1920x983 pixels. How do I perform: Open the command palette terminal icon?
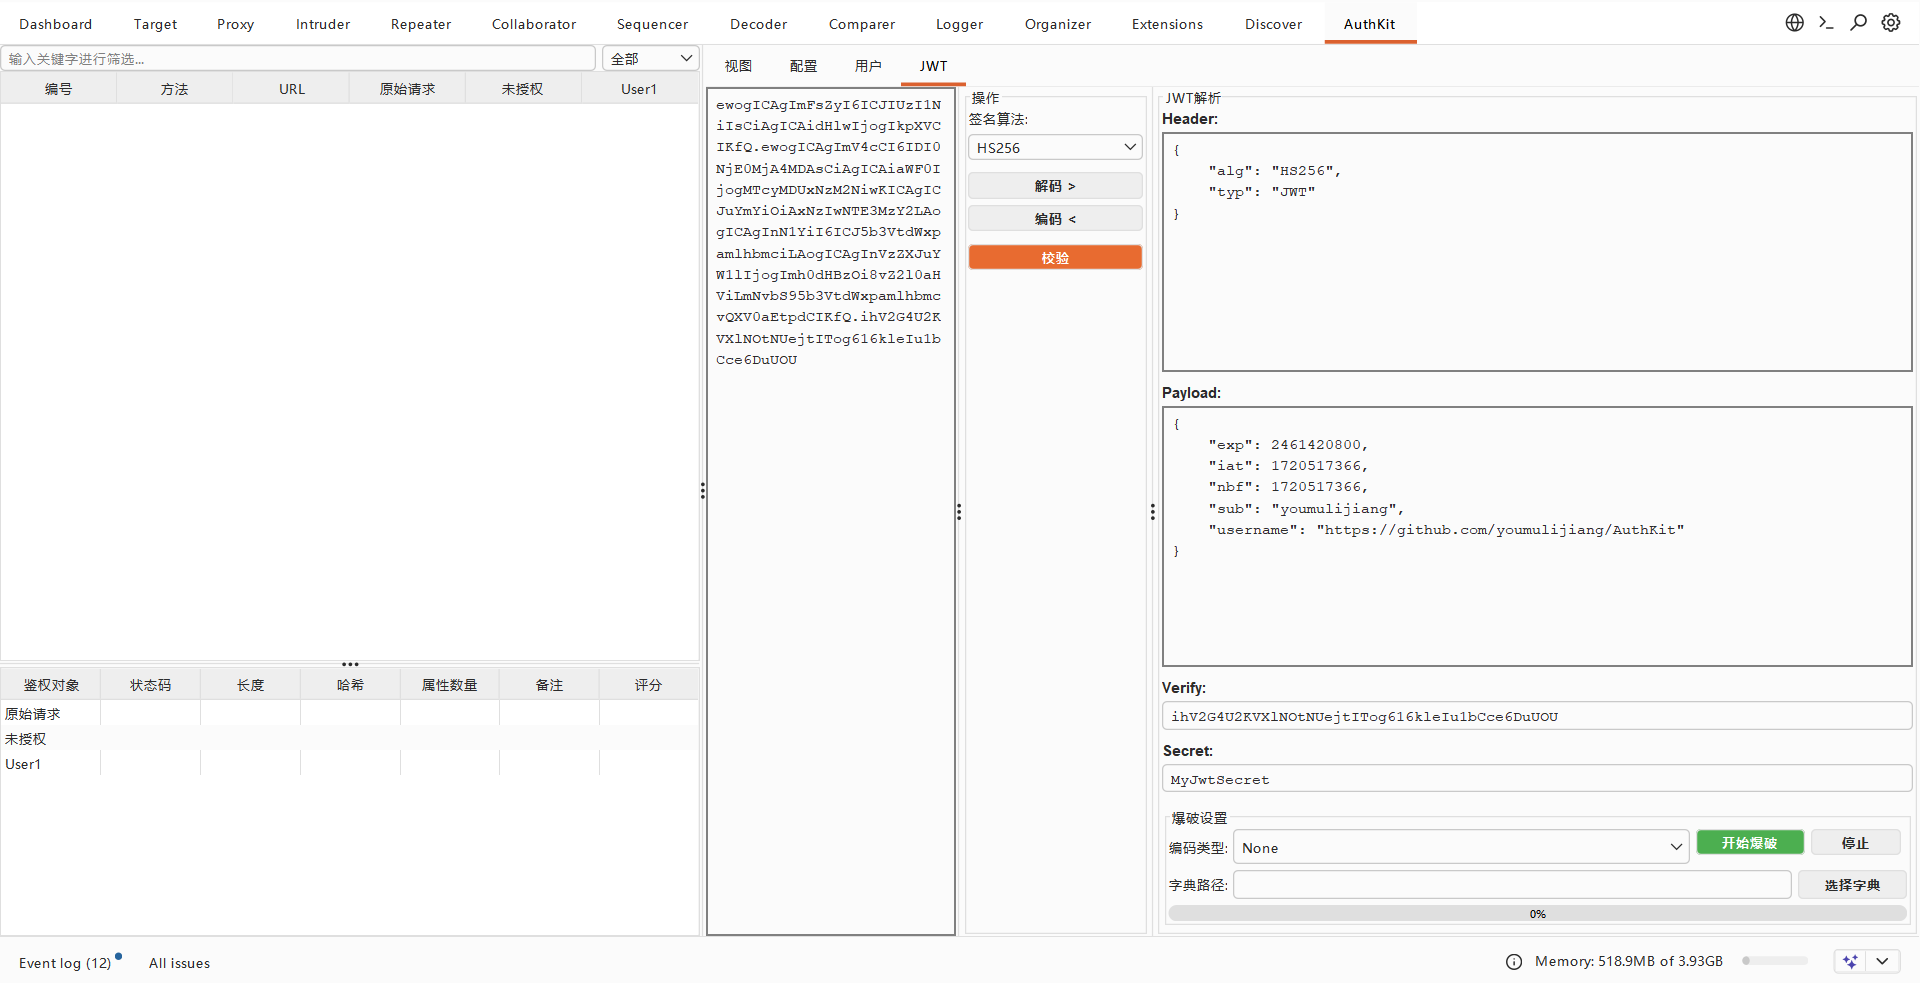pyautogui.click(x=1826, y=22)
